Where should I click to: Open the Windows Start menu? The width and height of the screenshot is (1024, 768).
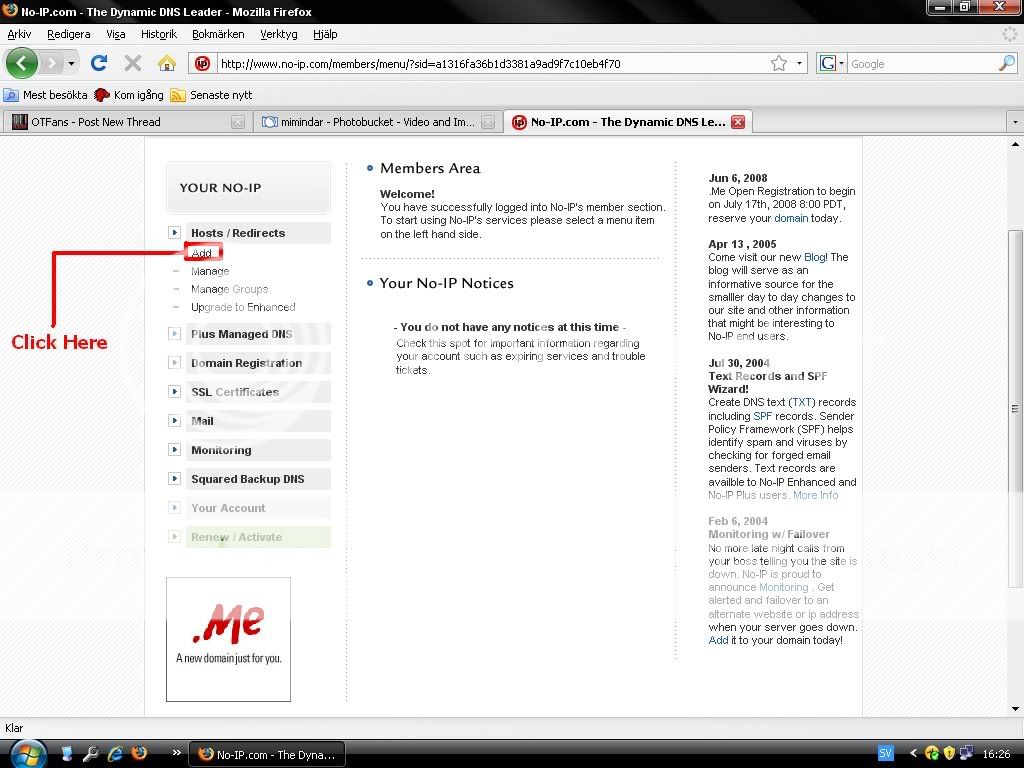point(28,754)
